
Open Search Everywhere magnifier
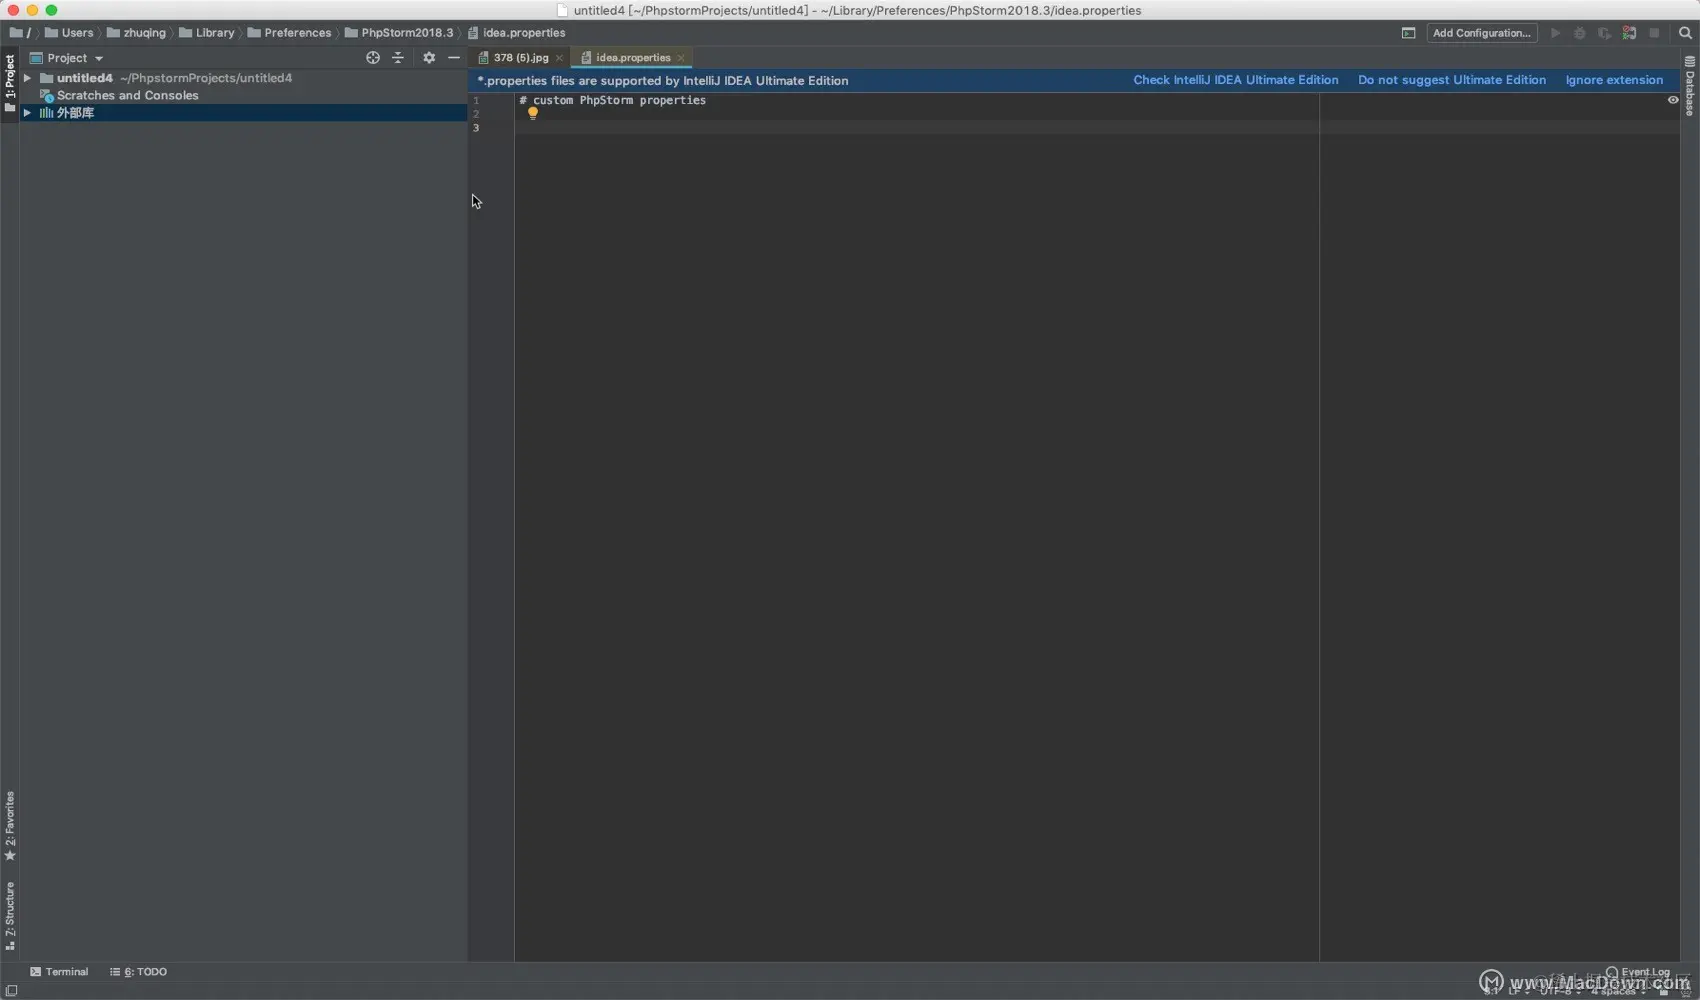coord(1685,33)
